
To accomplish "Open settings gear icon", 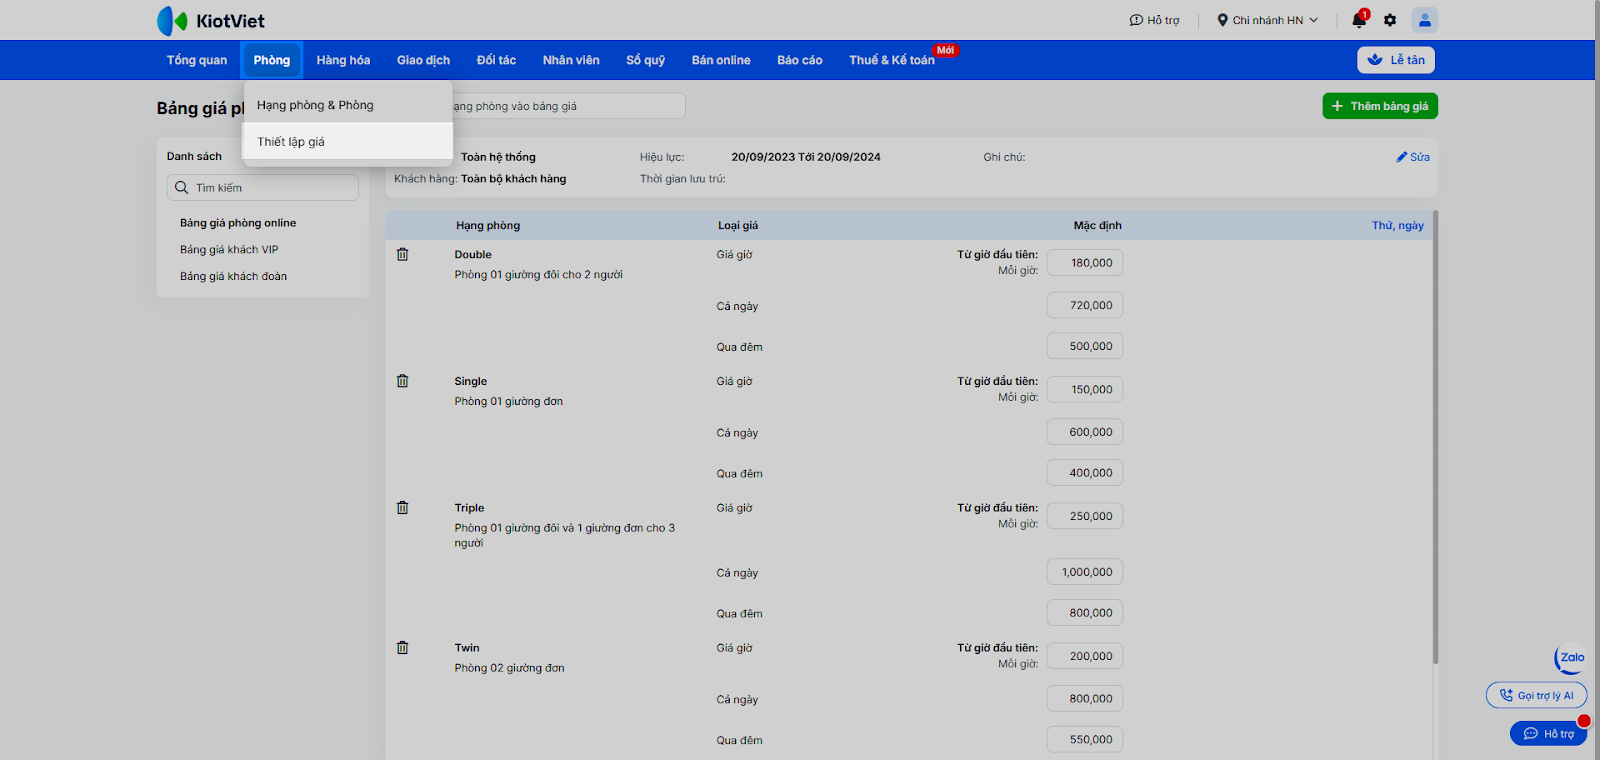I will point(1390,20).
